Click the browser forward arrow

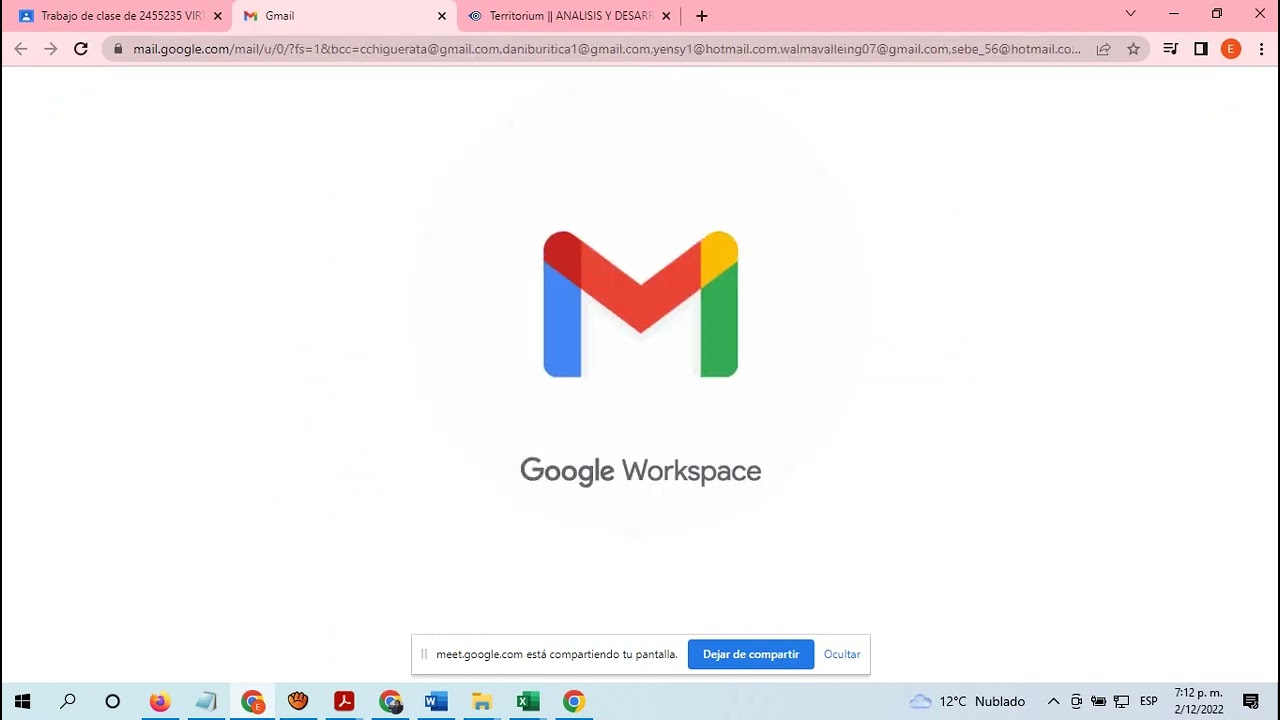click(x=51, y=49)
